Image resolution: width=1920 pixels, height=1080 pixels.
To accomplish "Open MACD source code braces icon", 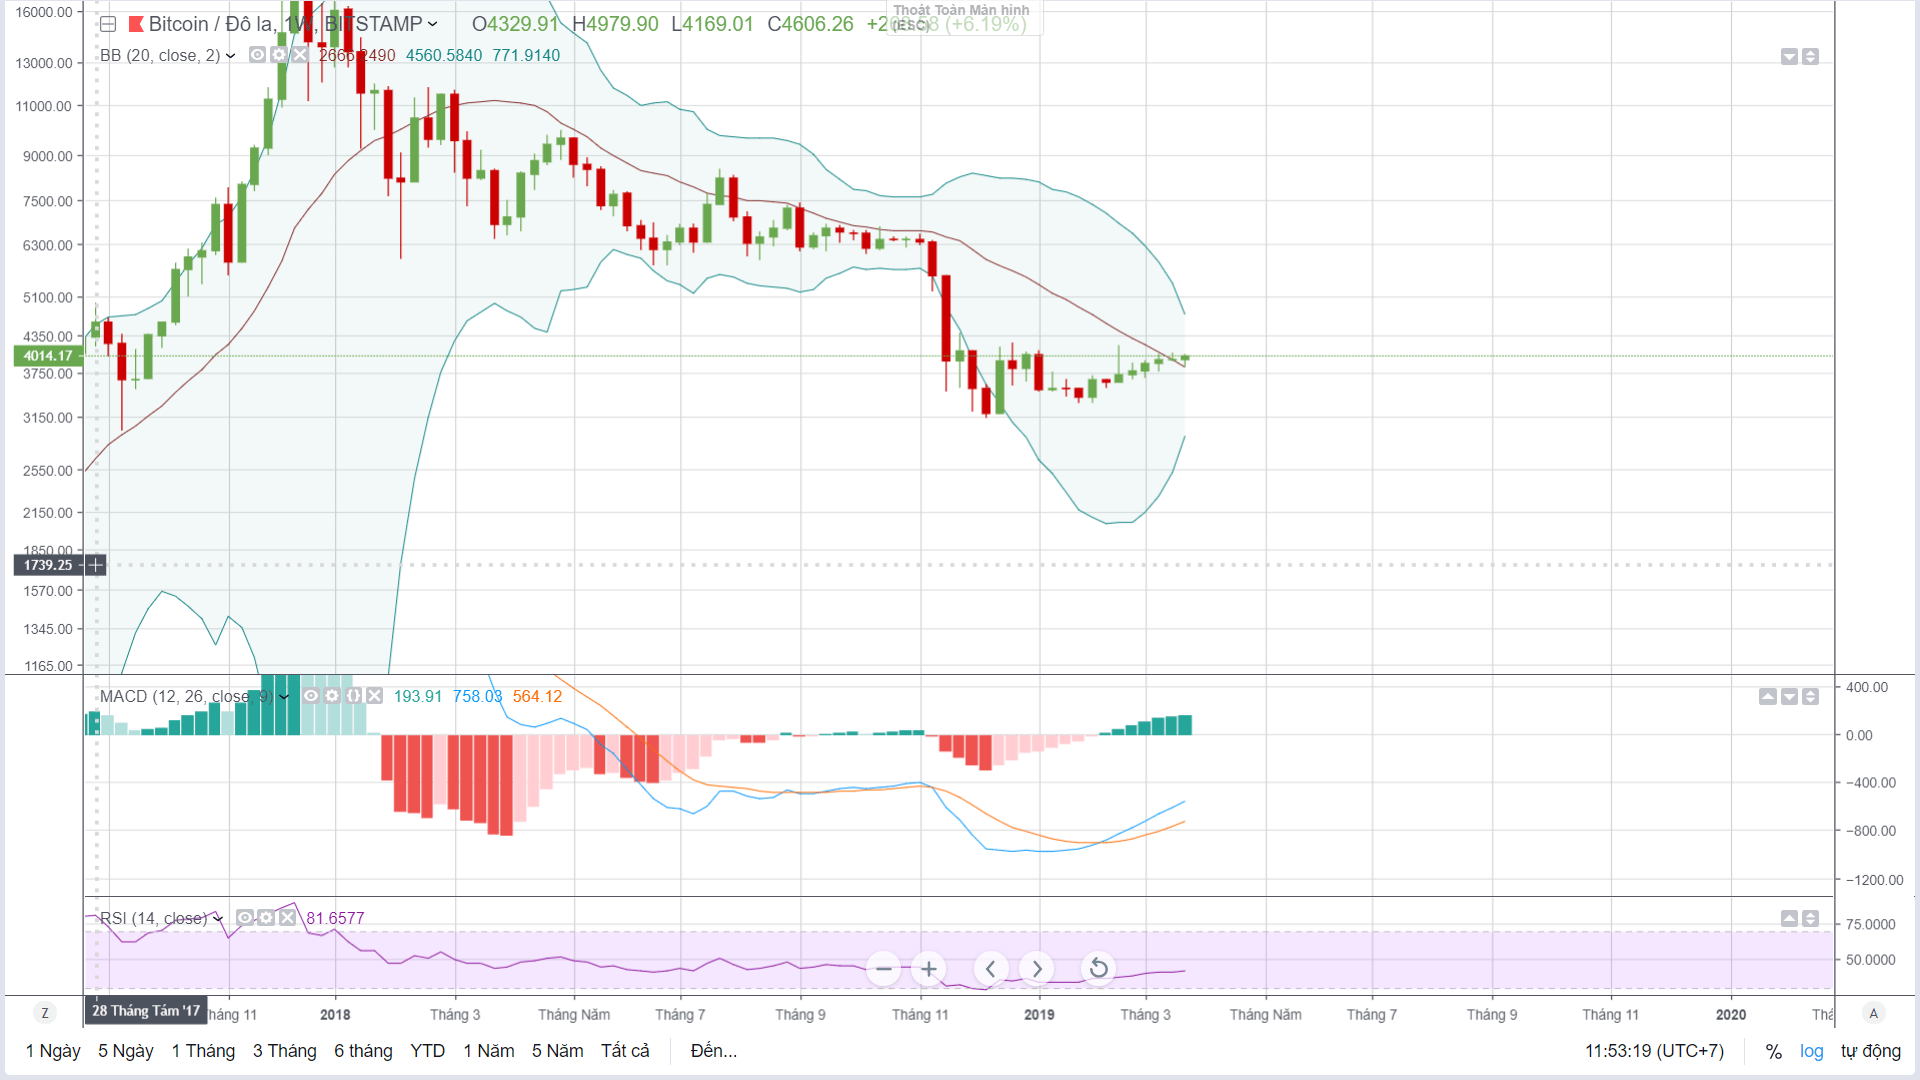I will coord(353,696).
